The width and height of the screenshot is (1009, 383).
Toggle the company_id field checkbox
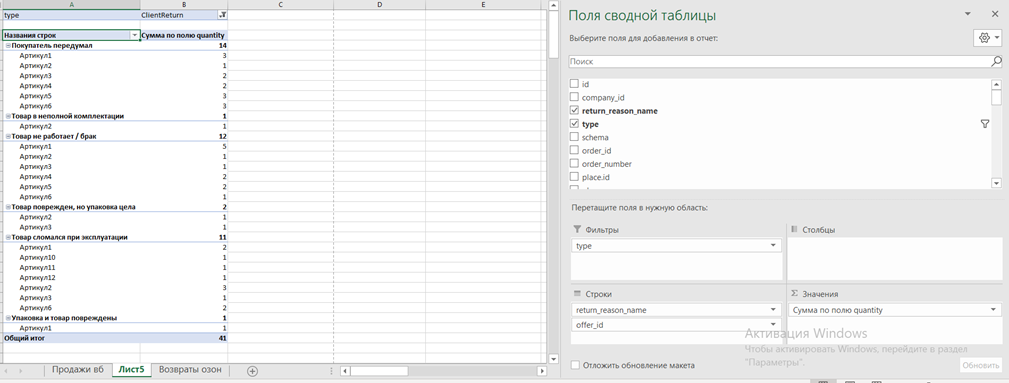pyautogui.click(x=575, y=97)
